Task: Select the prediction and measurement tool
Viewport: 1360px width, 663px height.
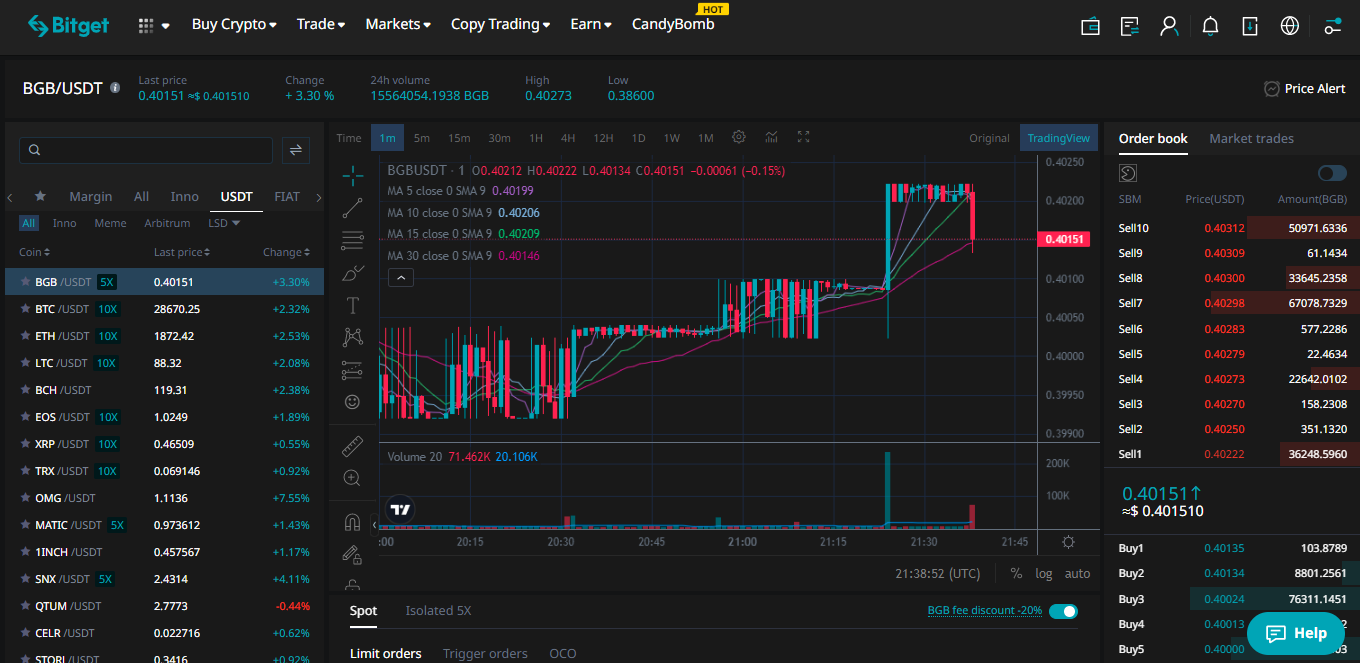Action: (x=352, y=369)
